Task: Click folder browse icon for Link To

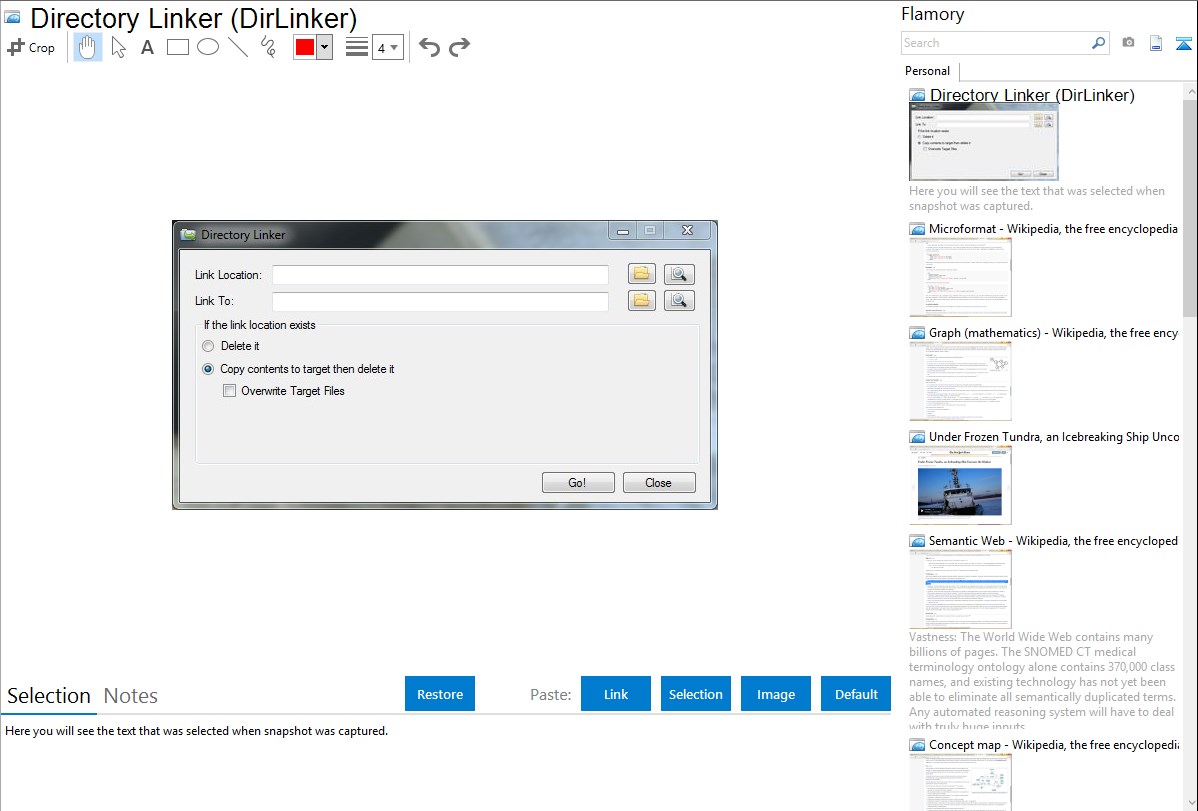Action: point(642,300)
